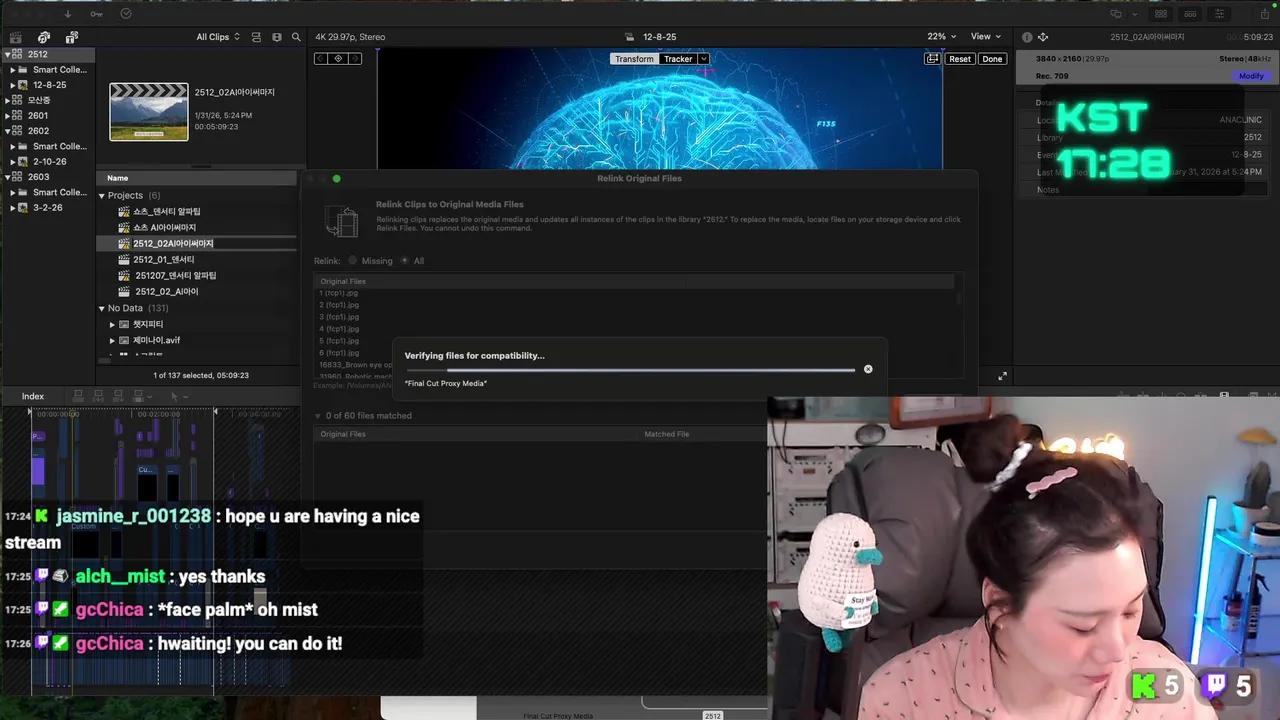Image resolution: width=1280 pixels, height=720 pixels.
Task: Click the Share export icon
Action: (1263, 14)
